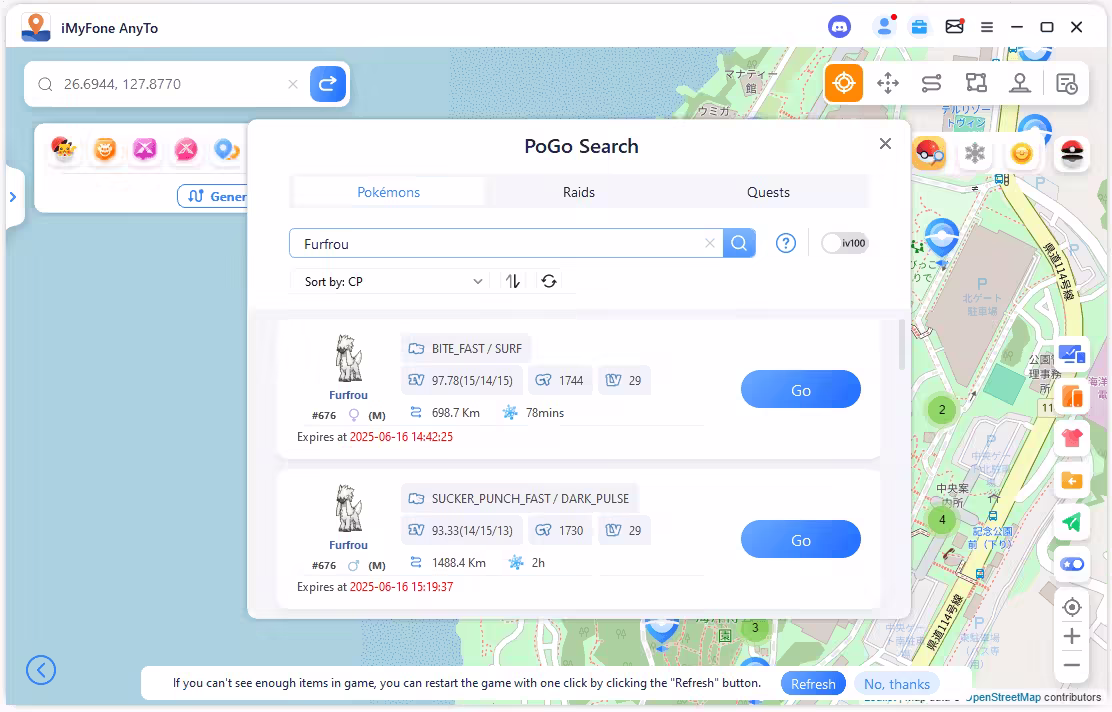Open the Discord community icon
Image resolution: width=1112 pixels, height=712 pixels.
click(x=840, y=27)
